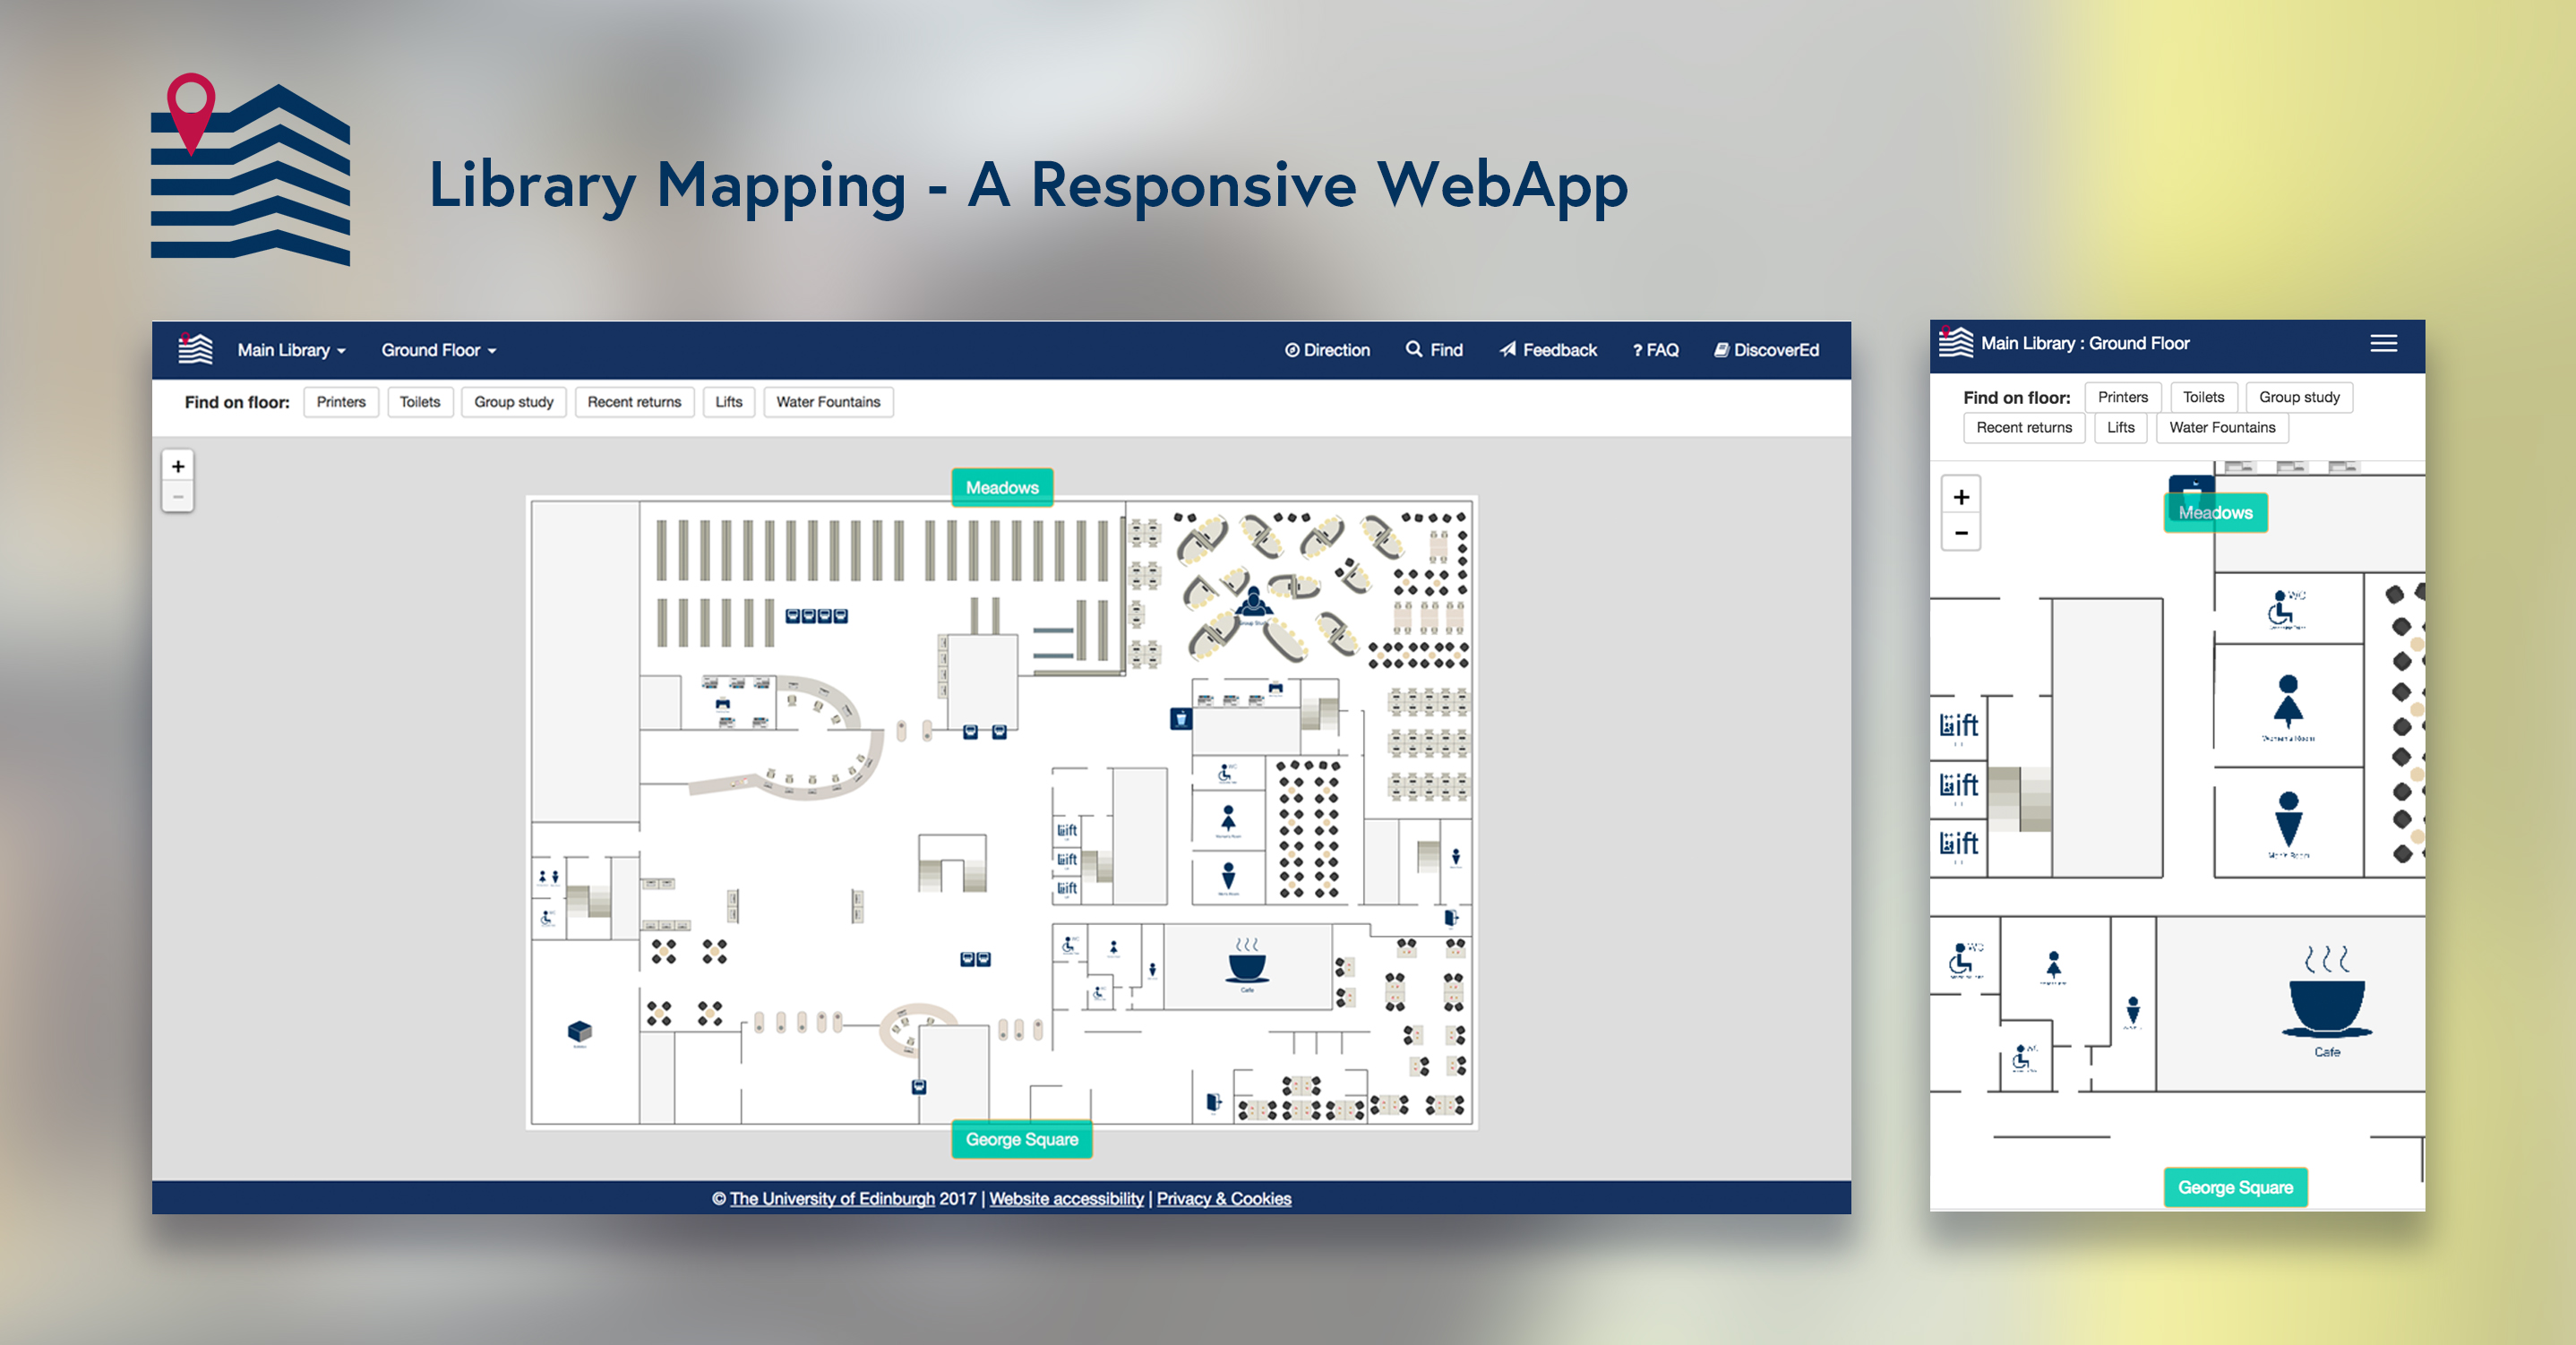Screen dimensions: 2576x1345
Task: Click the top Lift icon in mobile map
Action: point(1958,724)
